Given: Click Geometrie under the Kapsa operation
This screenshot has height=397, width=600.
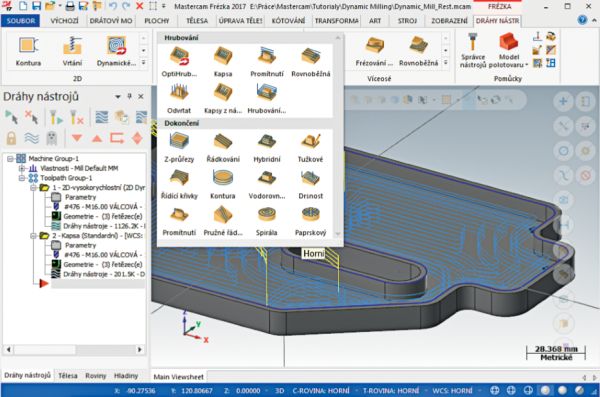Looking at the screenshot, I should pos(103,265).
